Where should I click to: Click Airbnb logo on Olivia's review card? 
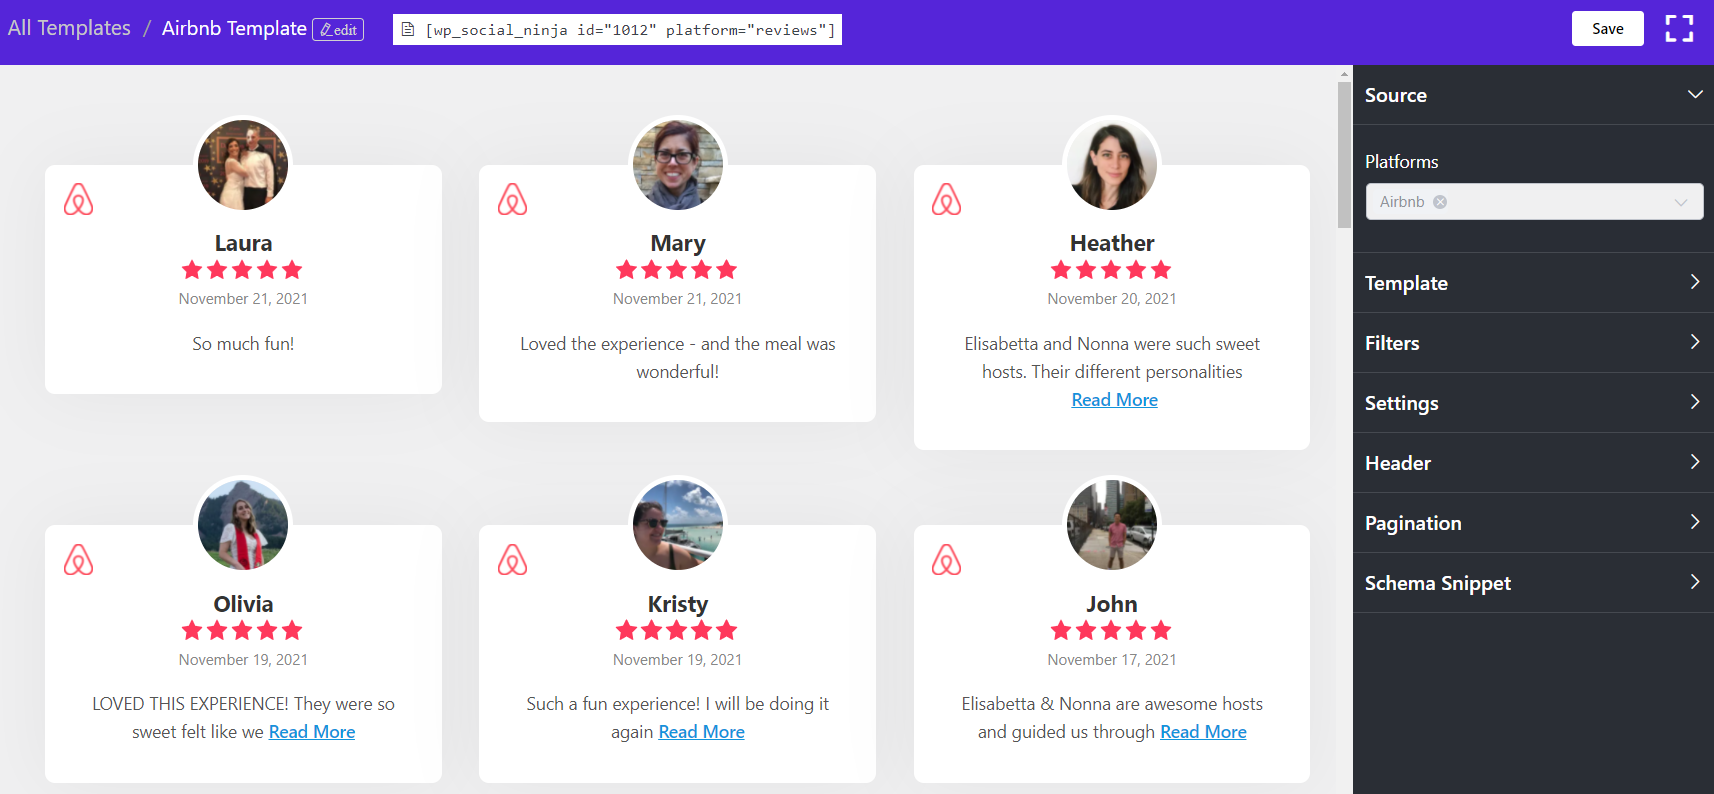[x=79, y=560]
